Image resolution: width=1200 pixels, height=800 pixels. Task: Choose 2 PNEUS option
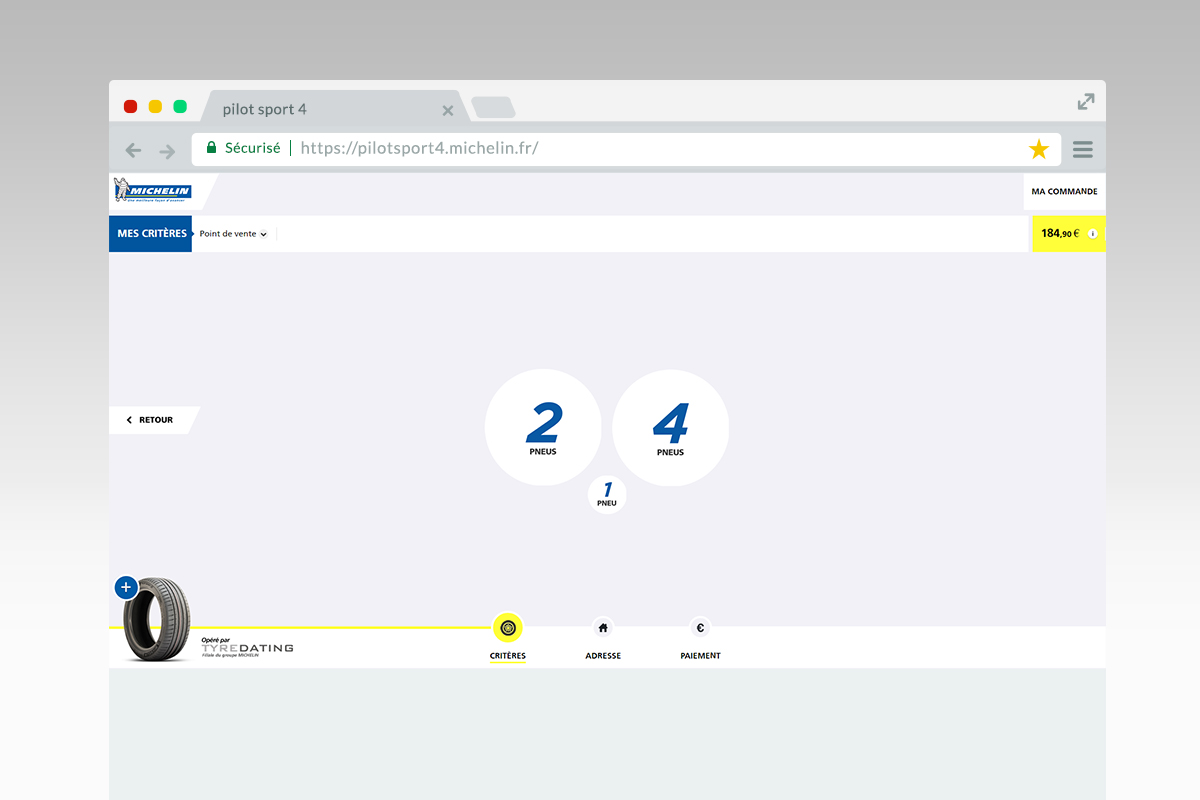(543, 428)
